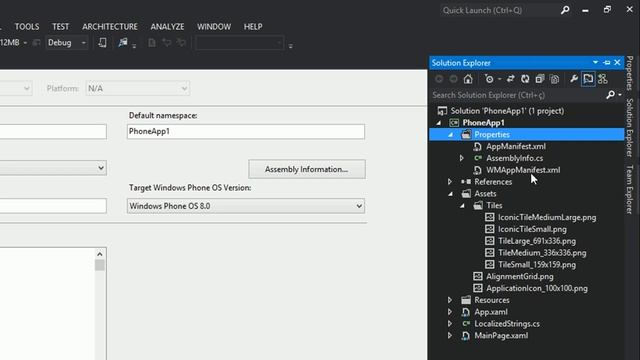640x360 pixels.
Task: Click the Quick Launch search box
Action: click(501, 10)
